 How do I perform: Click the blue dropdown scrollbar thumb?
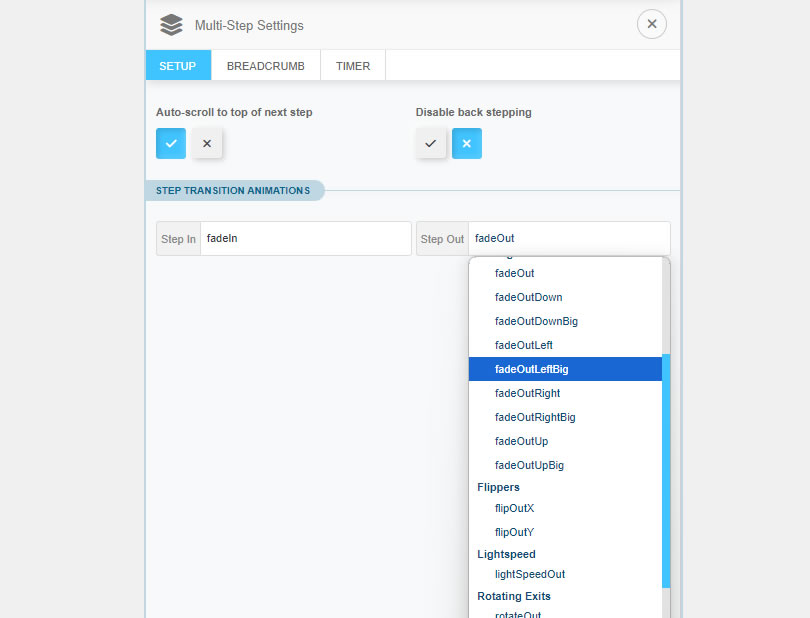click(666, 470)
